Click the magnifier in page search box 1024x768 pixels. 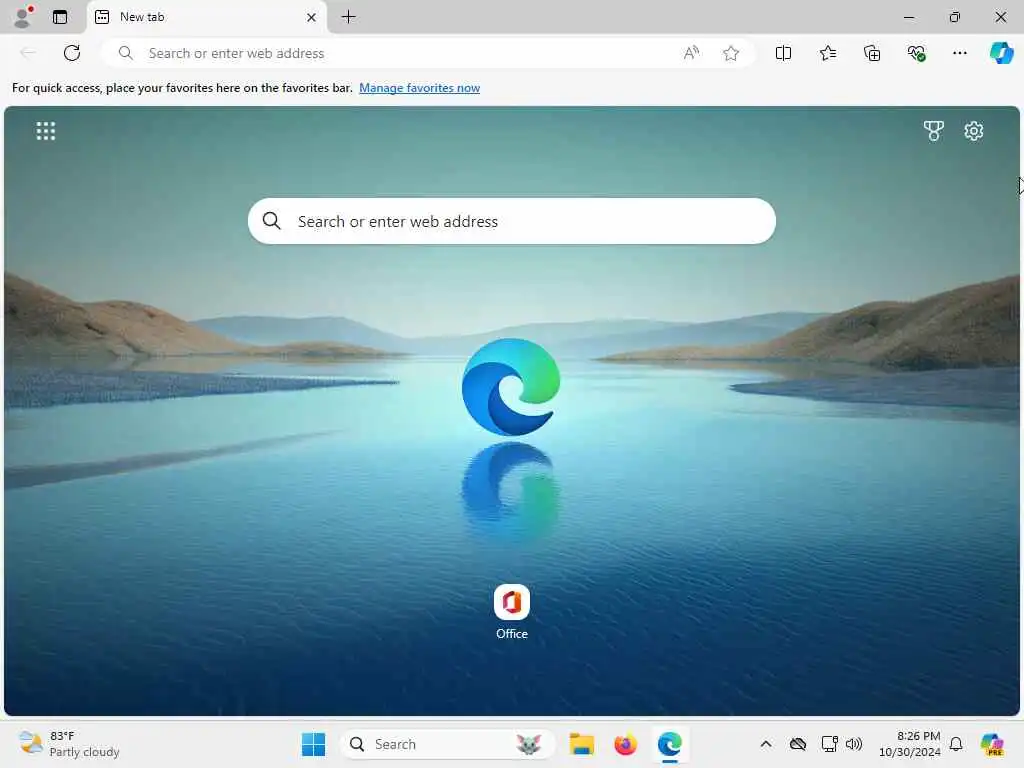pos(272,221)
